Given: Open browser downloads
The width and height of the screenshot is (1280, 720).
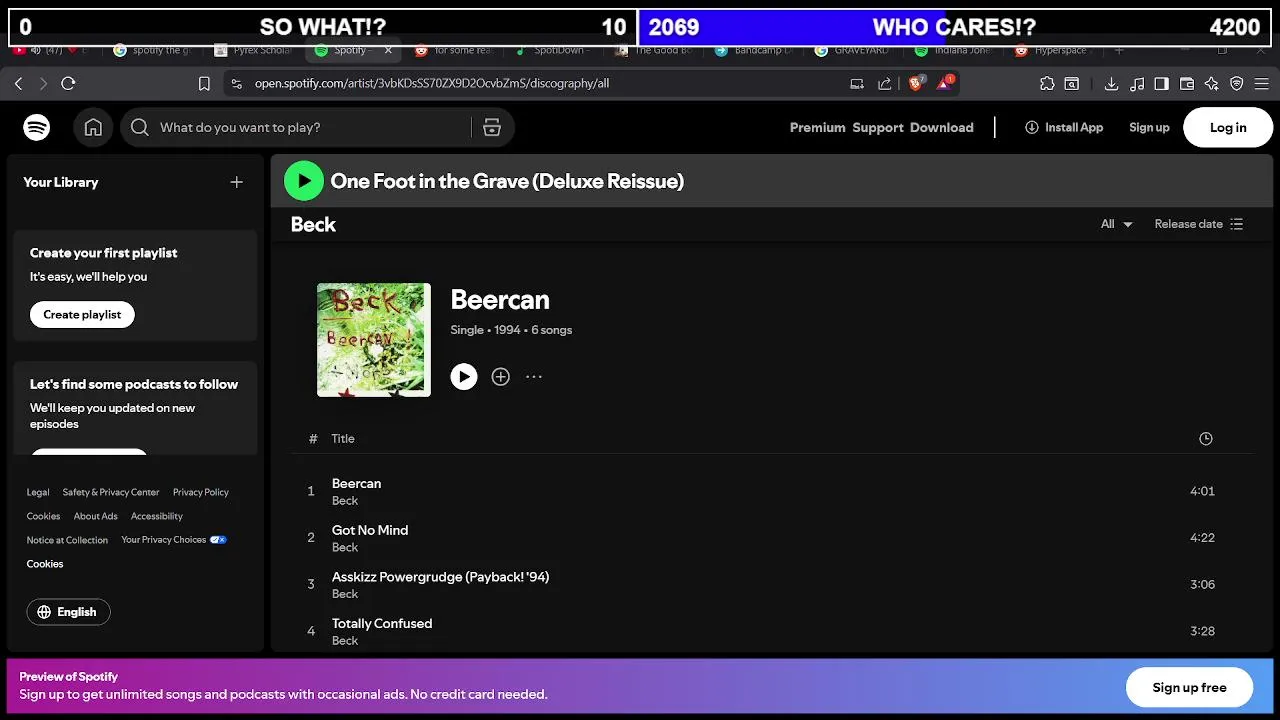Looking at the screenshot, I should (x=1111, y=84).
